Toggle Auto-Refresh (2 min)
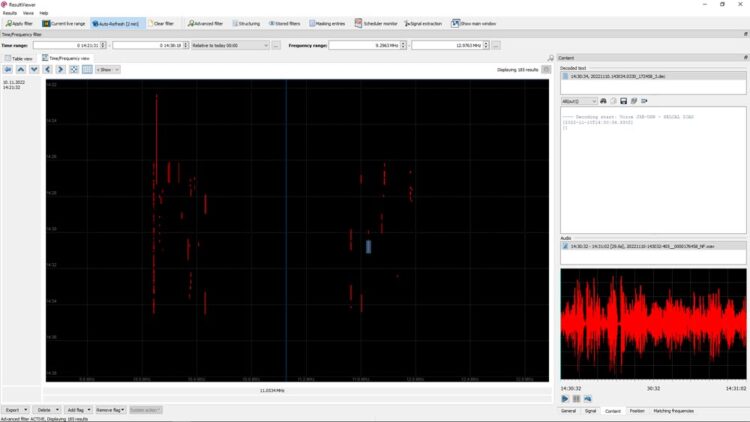The image size is (750, 422). click(118, 22)
